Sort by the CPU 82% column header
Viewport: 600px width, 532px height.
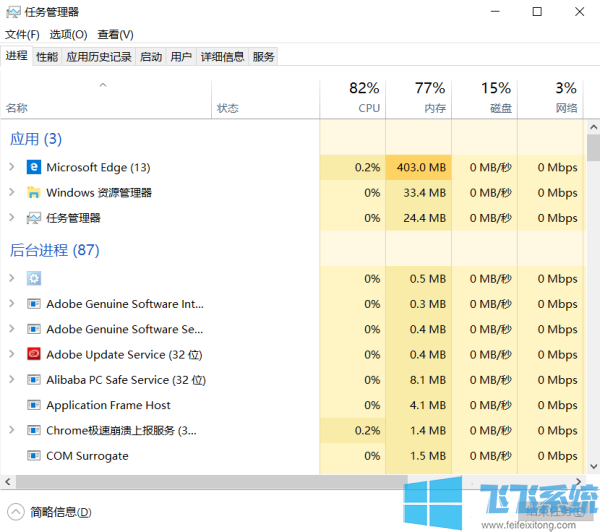click(x=352, y=99)
